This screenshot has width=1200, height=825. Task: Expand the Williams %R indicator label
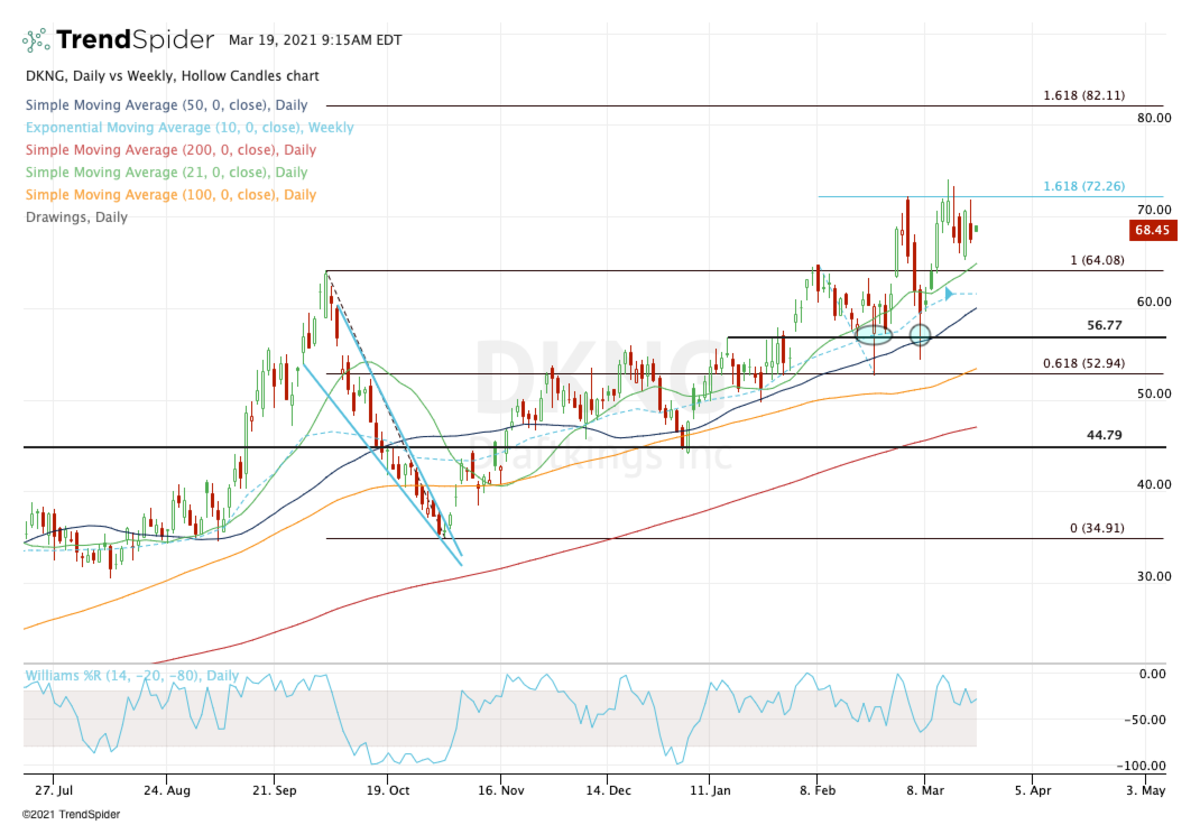click(x=131, y=676)
